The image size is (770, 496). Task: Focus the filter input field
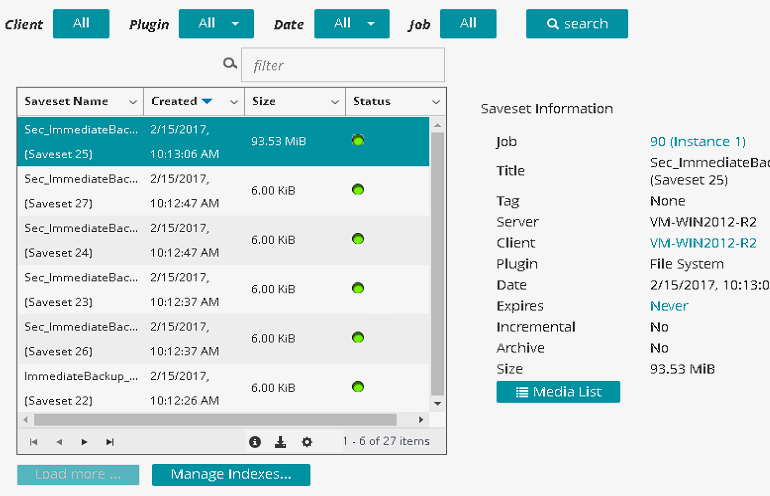pyautogui.click(x=343, y=65)
